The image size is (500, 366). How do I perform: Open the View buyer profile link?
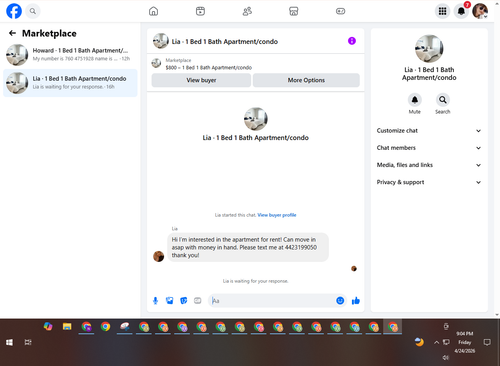277,215
